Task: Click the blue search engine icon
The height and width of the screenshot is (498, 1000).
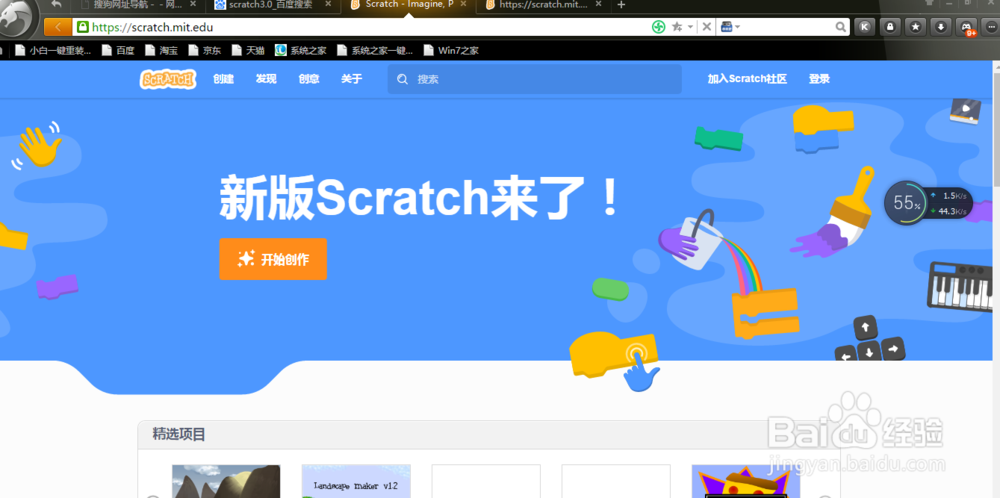Action: tap(726, 27)
